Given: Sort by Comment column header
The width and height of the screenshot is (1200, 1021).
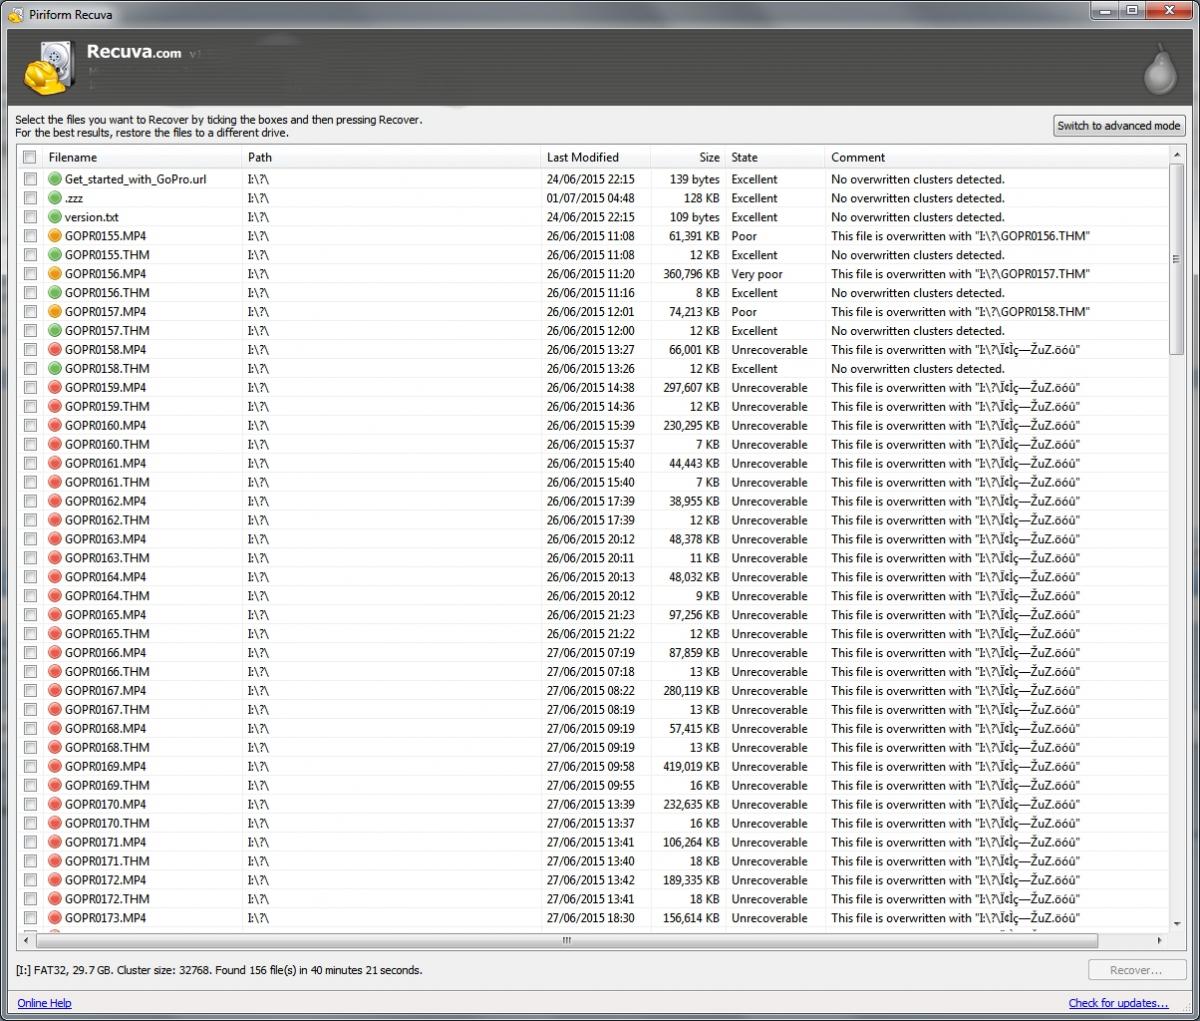Looking at the screenshot, I should tap(995, 157).
